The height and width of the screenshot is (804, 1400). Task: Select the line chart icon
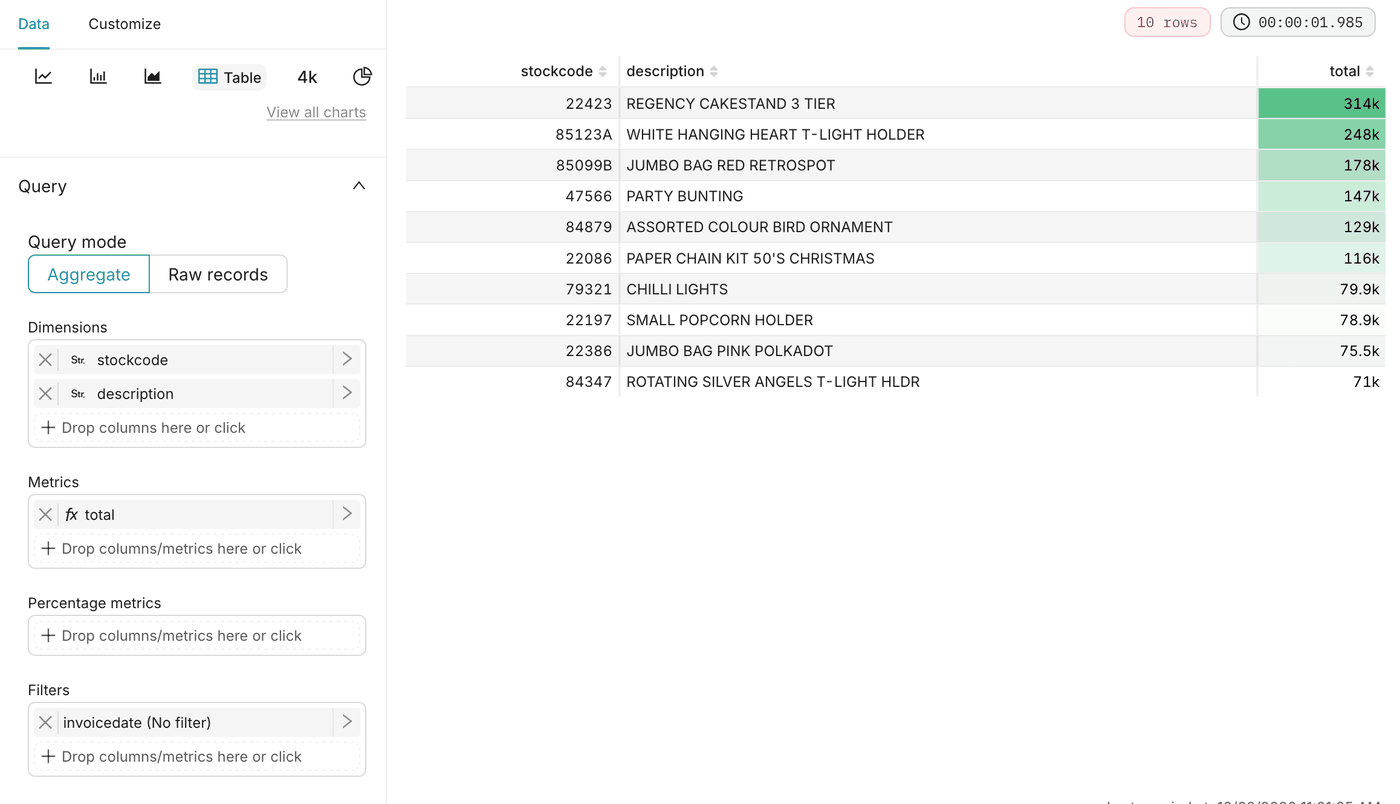tap(43, 77)
